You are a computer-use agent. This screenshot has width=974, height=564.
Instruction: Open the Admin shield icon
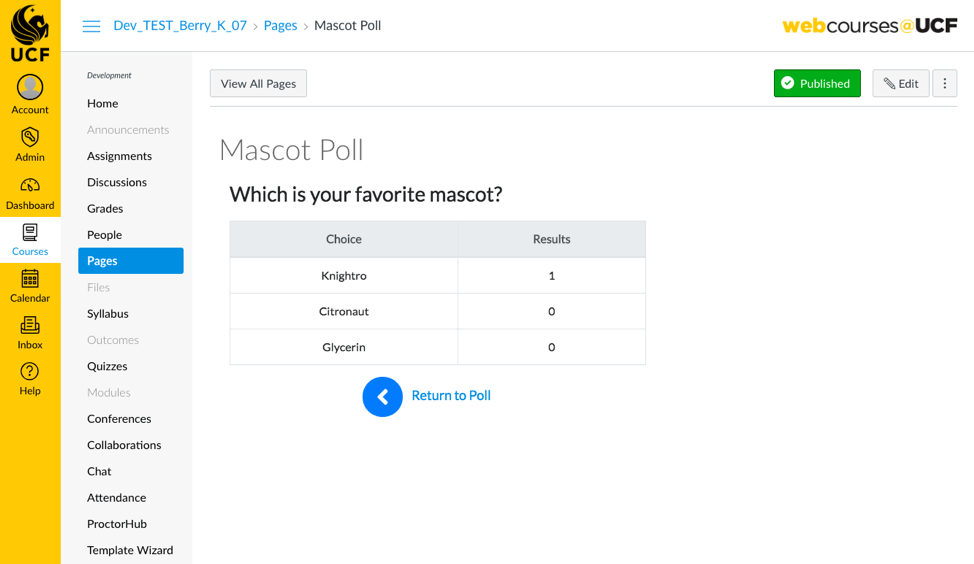pos(30,137)
